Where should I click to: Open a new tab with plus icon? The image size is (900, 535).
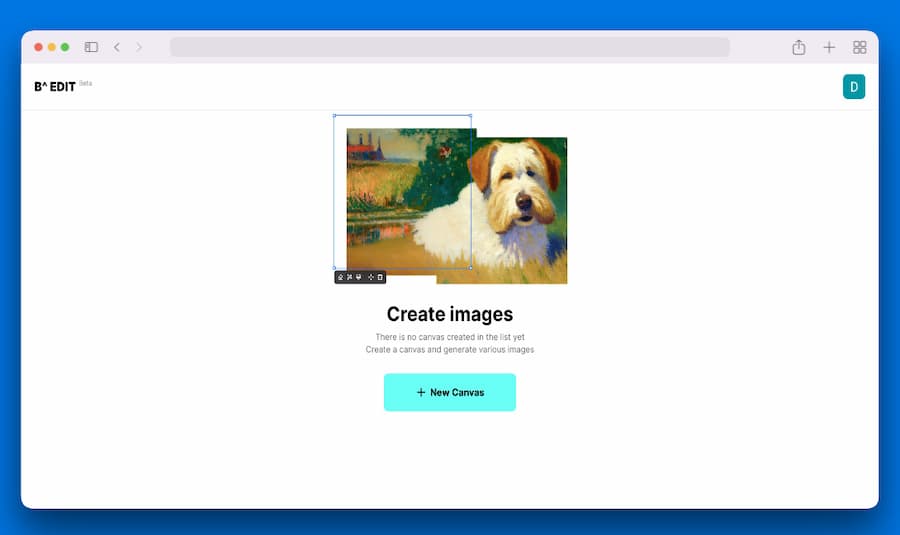(829, 47)
